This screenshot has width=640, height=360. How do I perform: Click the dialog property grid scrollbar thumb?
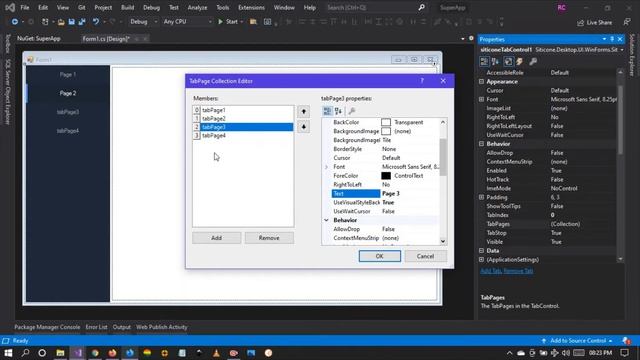[x=443, y=157]
